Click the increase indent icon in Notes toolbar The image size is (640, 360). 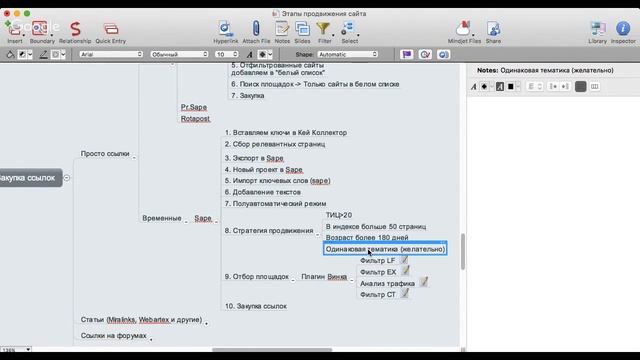pos(565,87)
